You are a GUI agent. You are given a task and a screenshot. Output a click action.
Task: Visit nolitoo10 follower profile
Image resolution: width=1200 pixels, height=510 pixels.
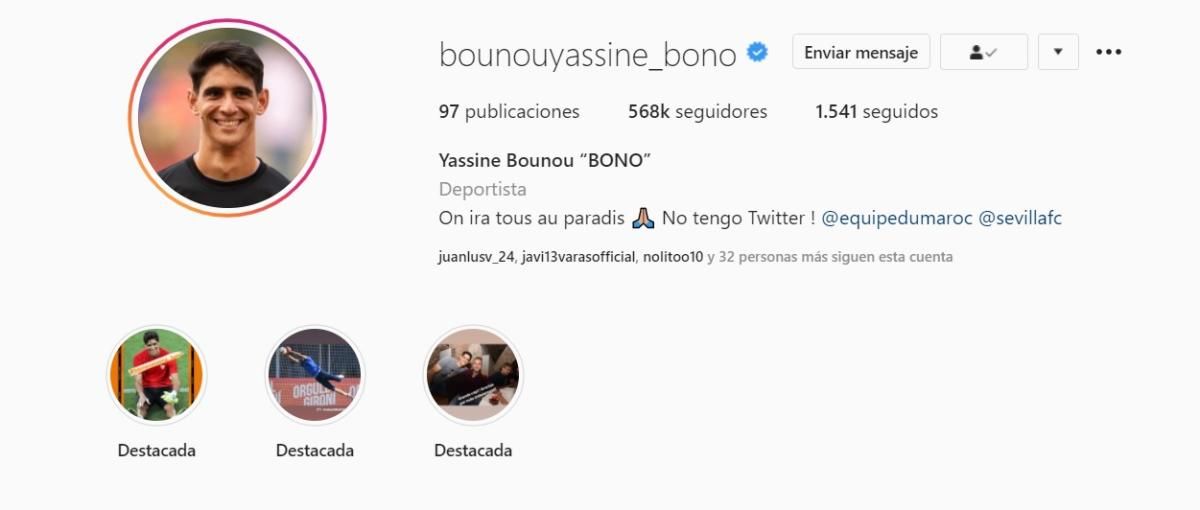tap(673, 257)
